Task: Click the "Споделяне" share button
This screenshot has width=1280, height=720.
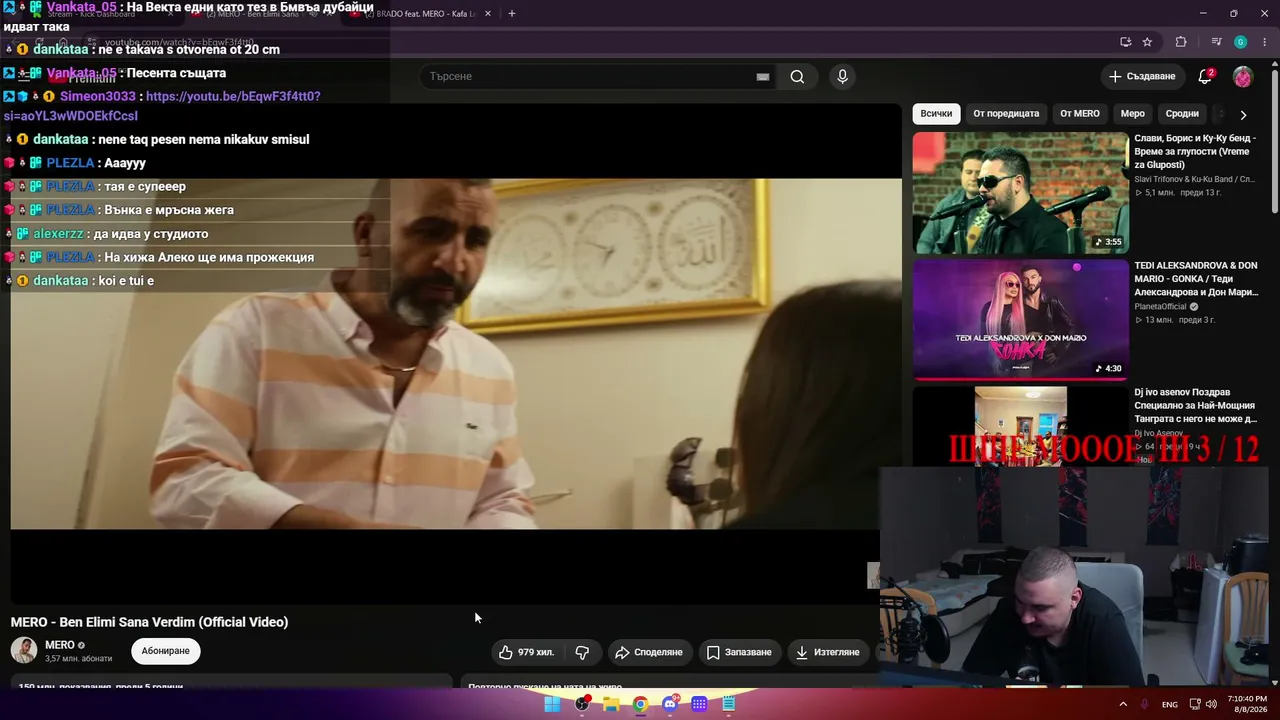Action: coord(649,652)
